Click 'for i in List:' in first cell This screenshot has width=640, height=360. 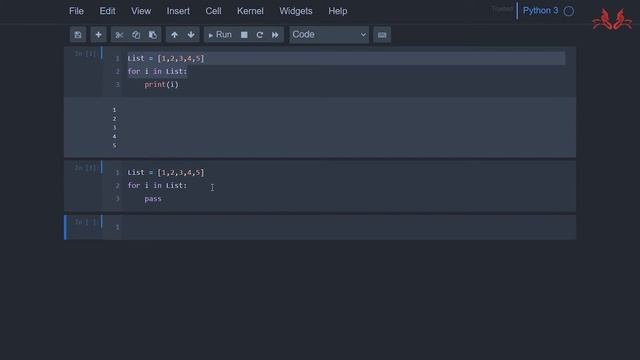pos(157,71)
